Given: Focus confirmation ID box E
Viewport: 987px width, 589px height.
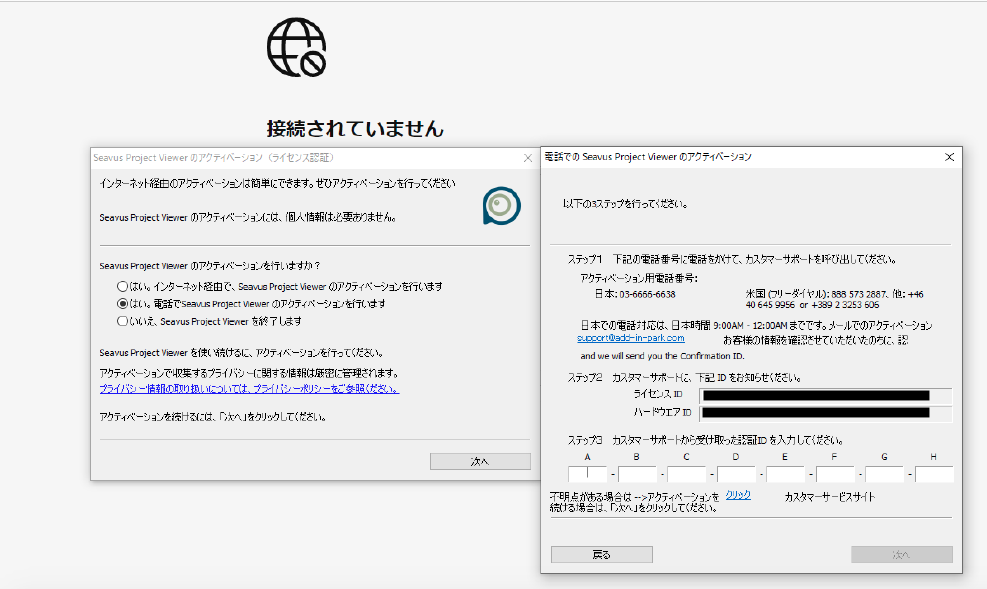Looking at the screenshot, I should (785, 474).
